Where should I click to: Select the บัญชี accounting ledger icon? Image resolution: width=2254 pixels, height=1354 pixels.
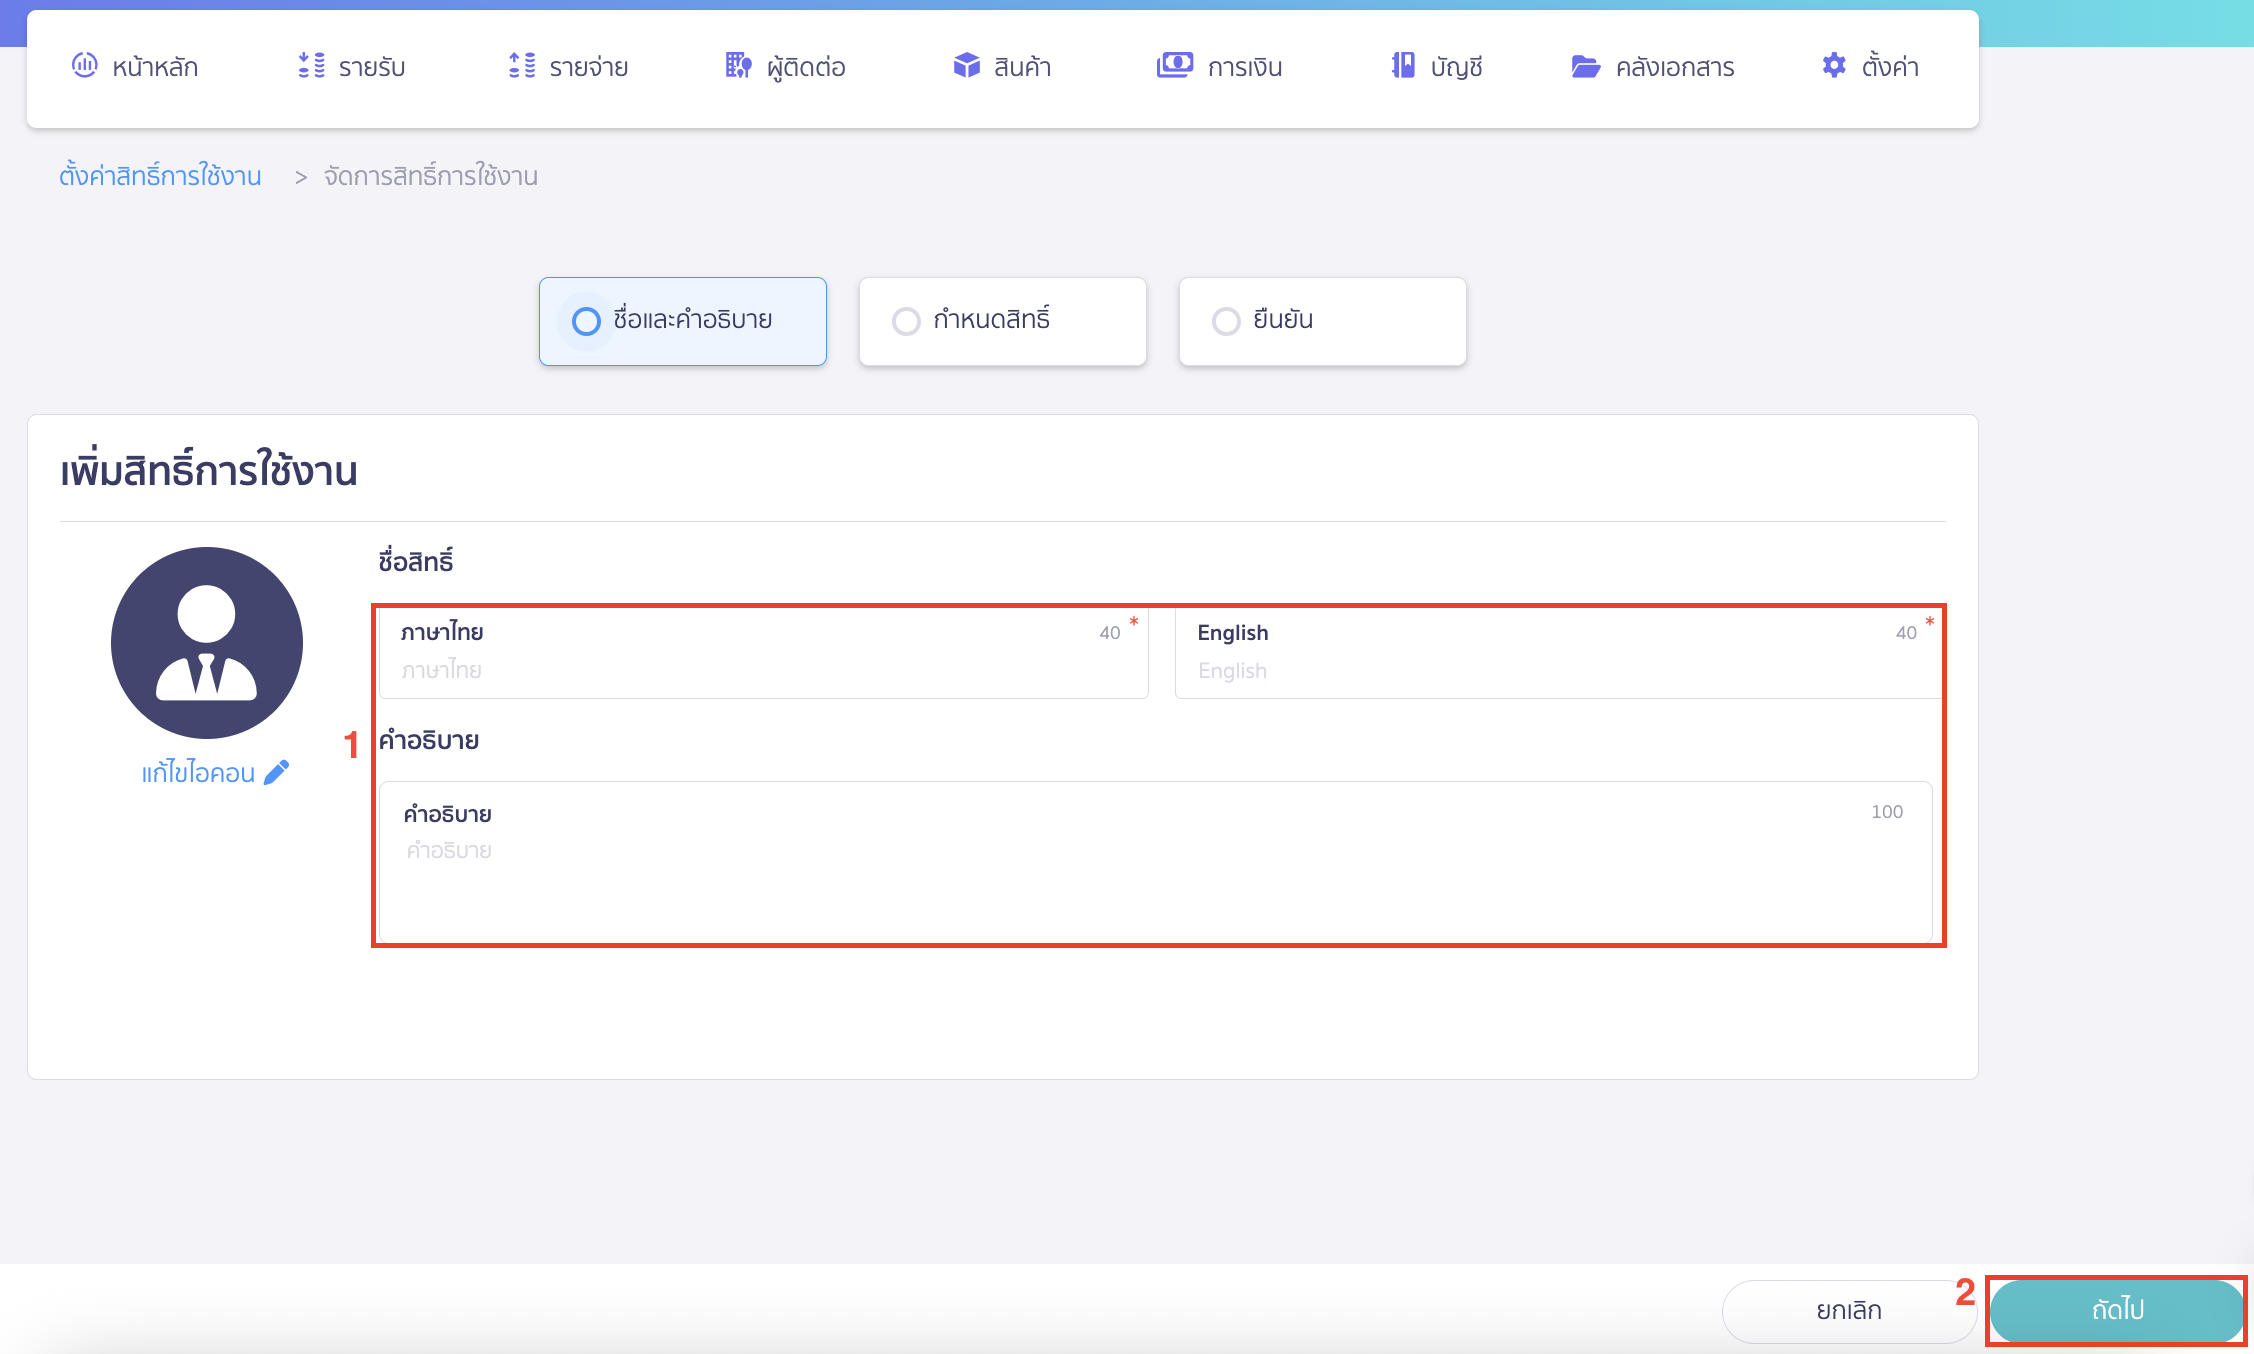point(1402,66)
